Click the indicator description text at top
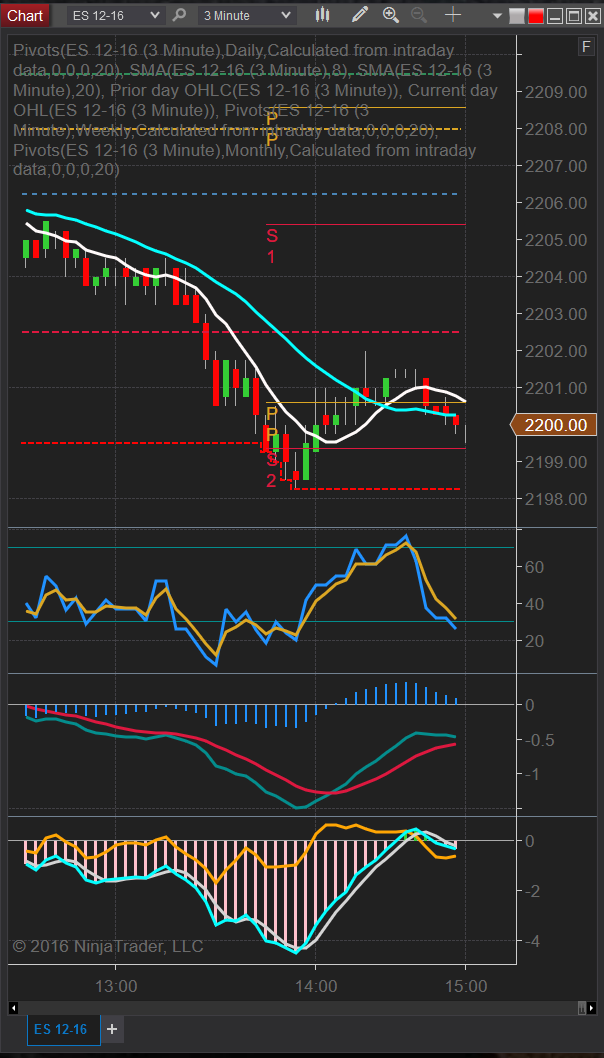 tap(255, 110)
